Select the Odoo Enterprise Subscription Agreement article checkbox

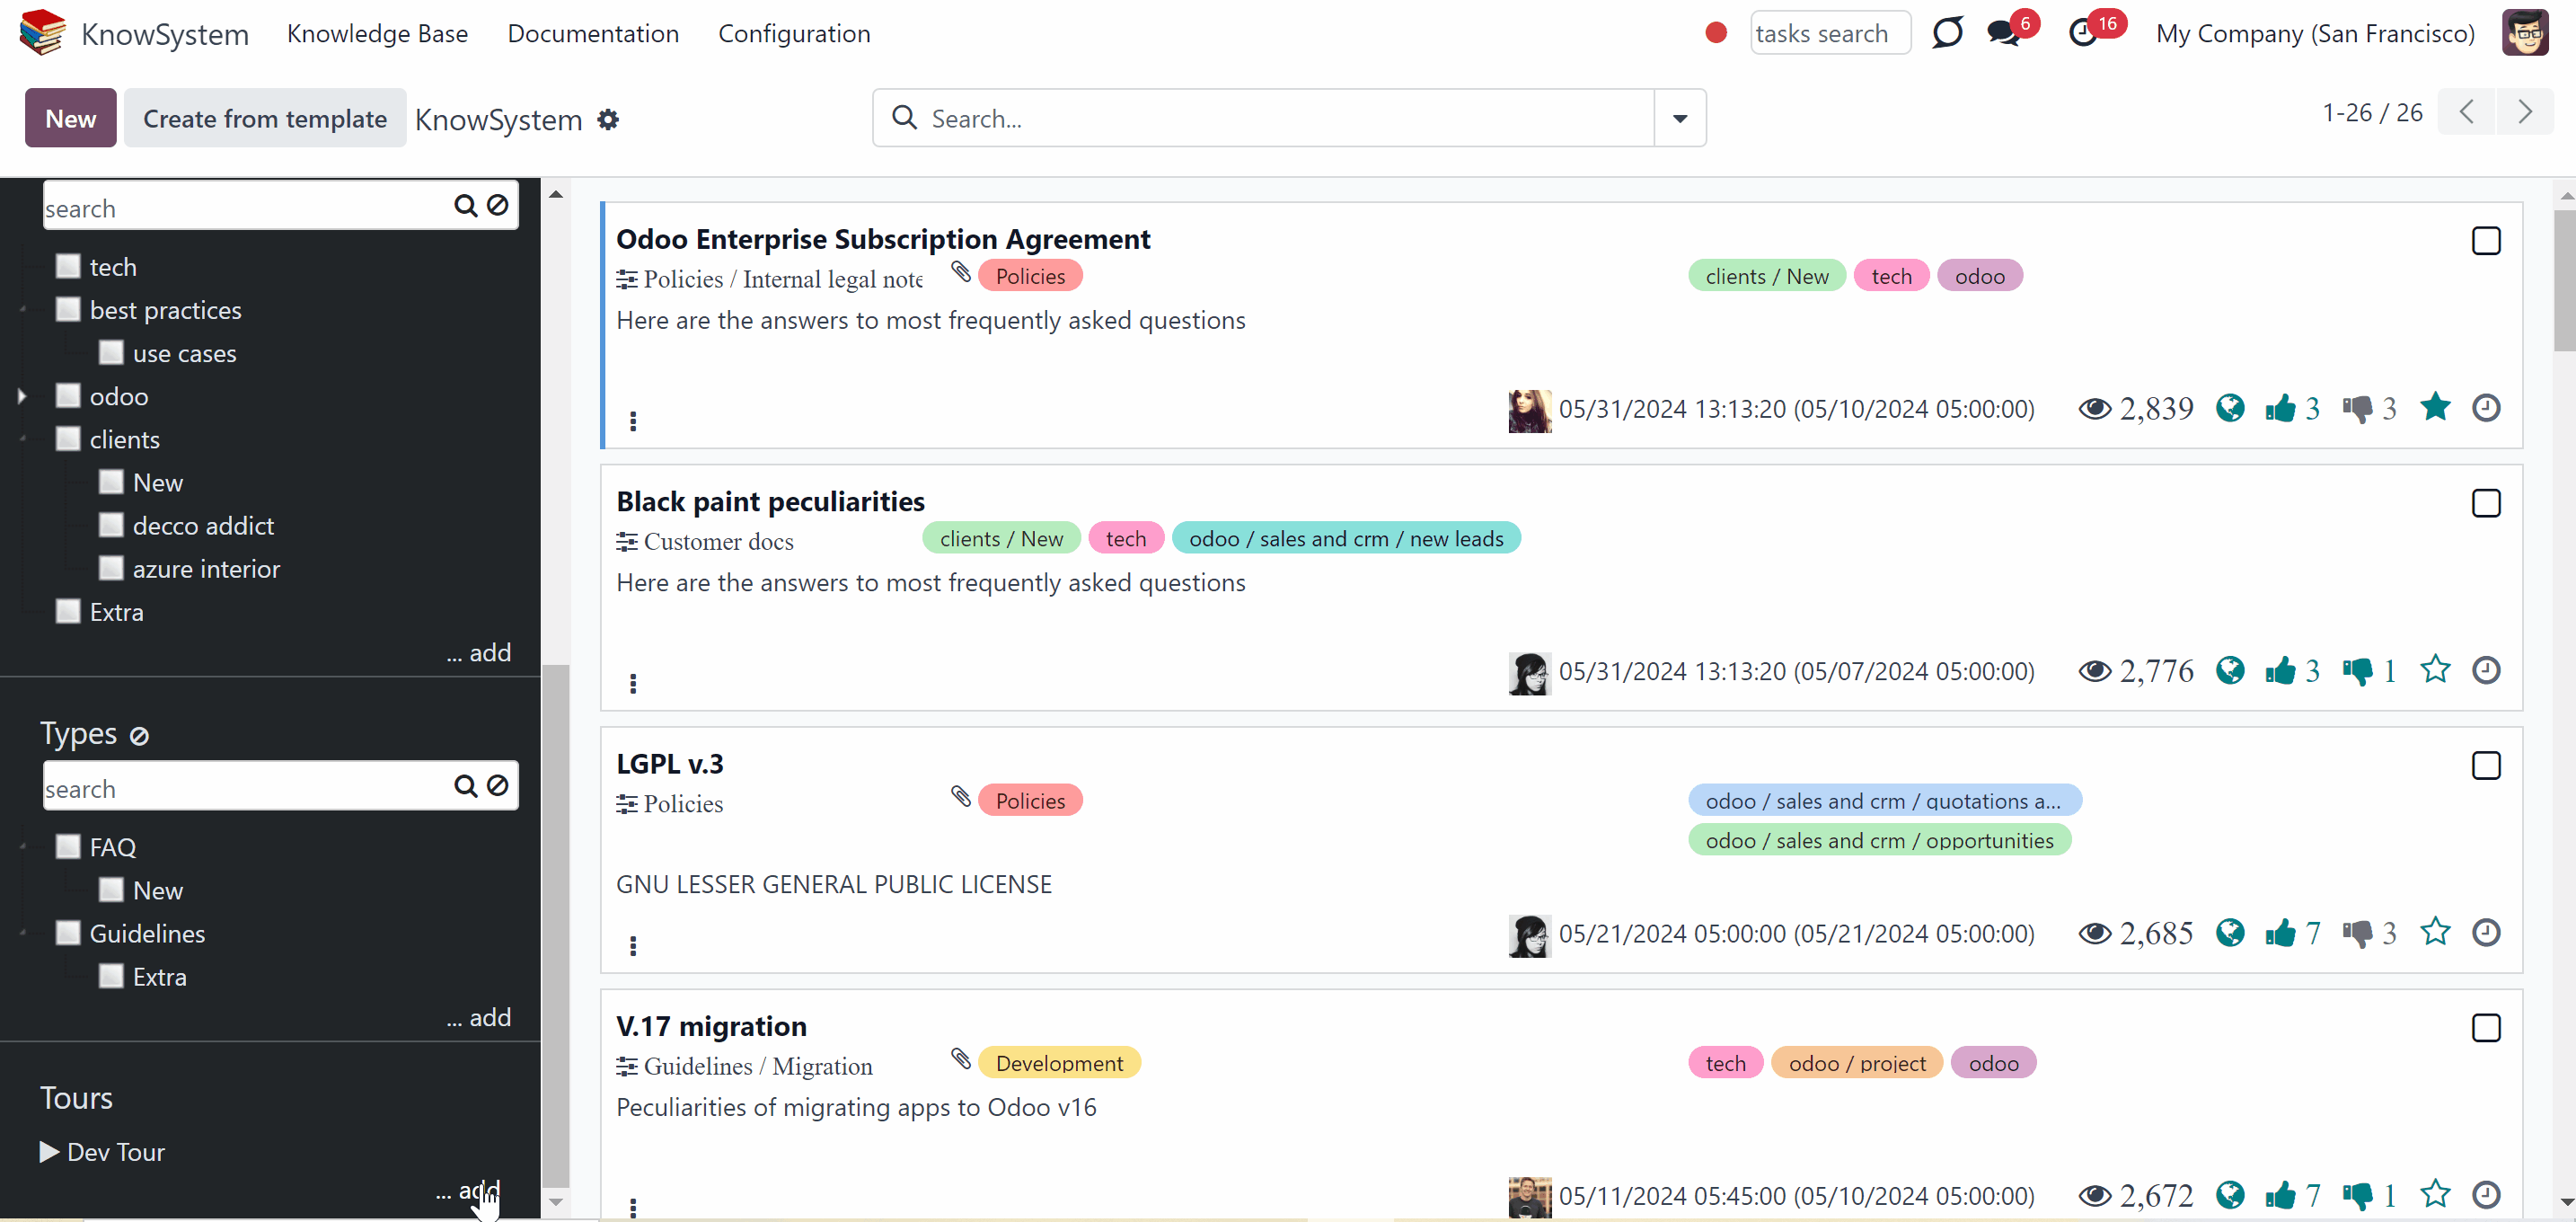click(x=2486, y=241)
